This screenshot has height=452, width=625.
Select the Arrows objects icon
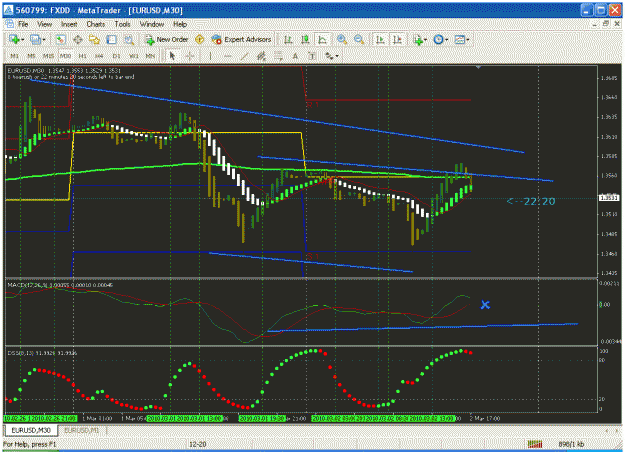pyautogui.click(x=329, y=56)
